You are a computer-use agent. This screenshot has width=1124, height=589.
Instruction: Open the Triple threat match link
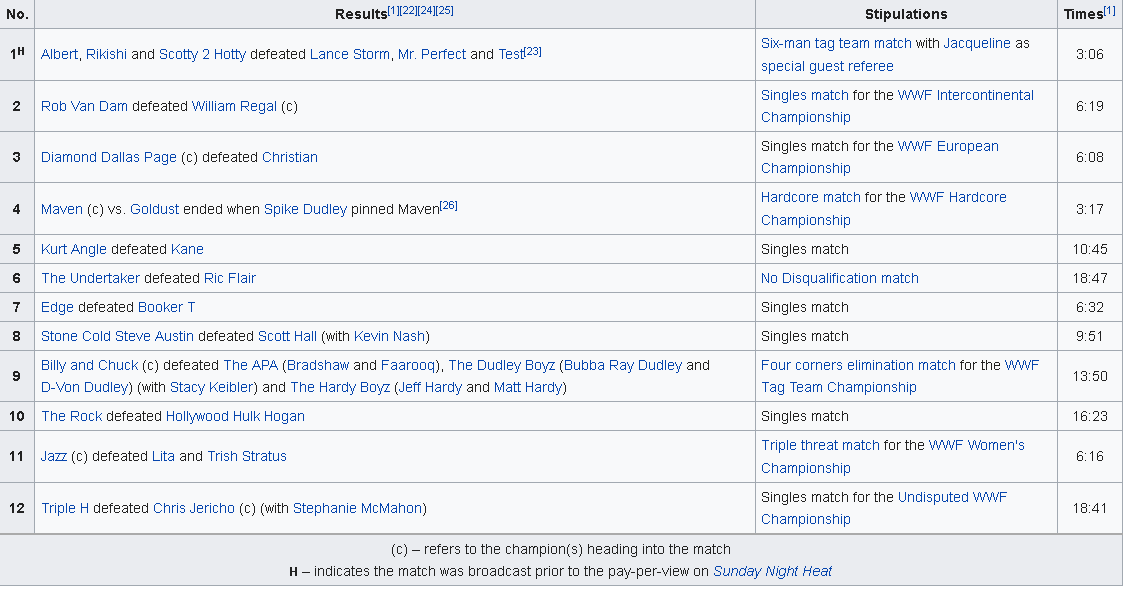820,446
